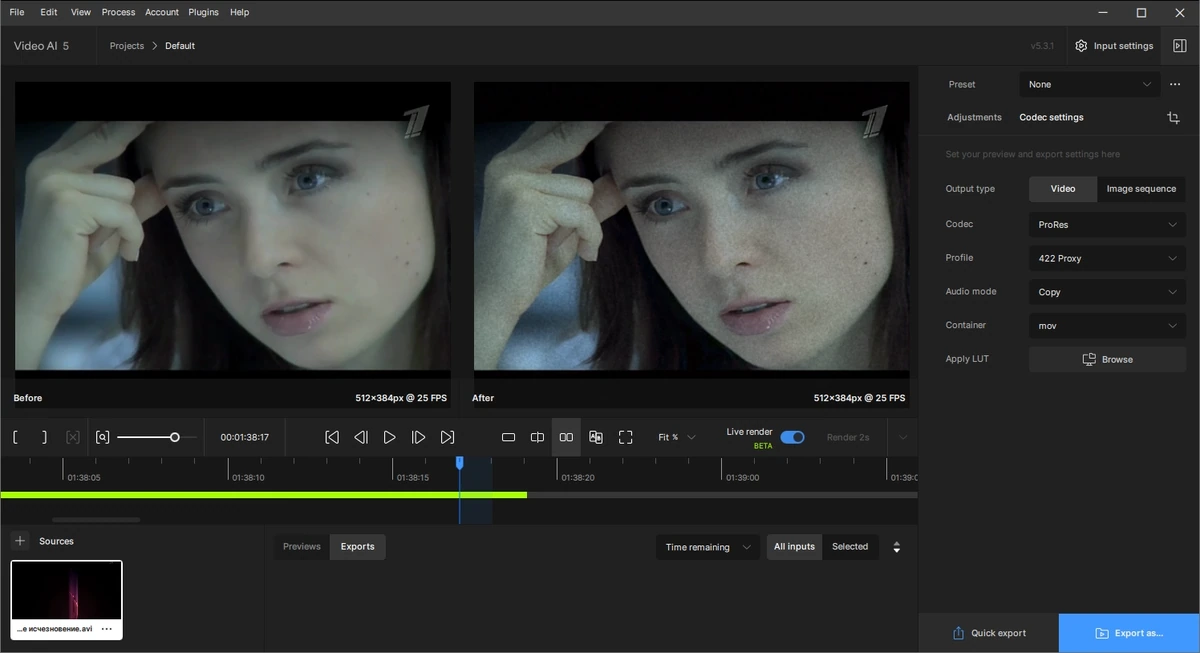
Task: Switch to the Adjustments tab
Action: tap(974, 117)
